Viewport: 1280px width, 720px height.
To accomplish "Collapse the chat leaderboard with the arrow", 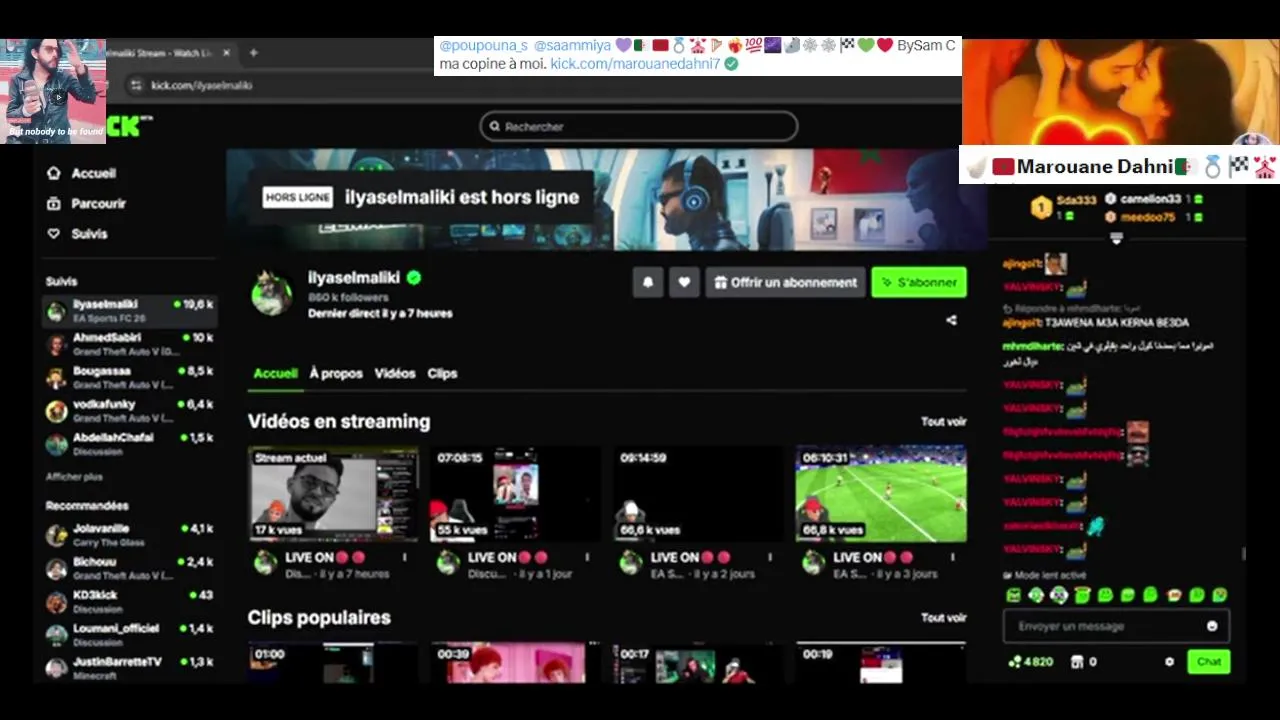I will pyautogui.click(x=1116, y=238).
